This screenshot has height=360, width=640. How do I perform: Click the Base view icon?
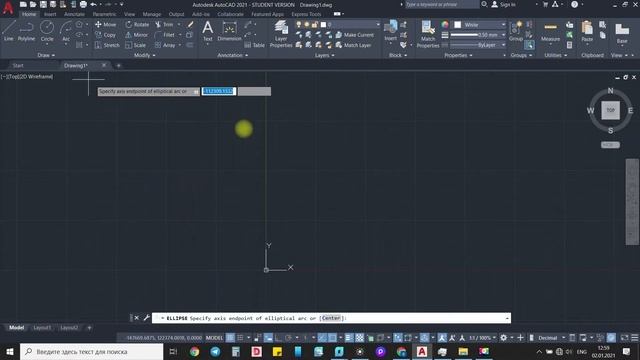pyautogui.click(x=622, y=32)
